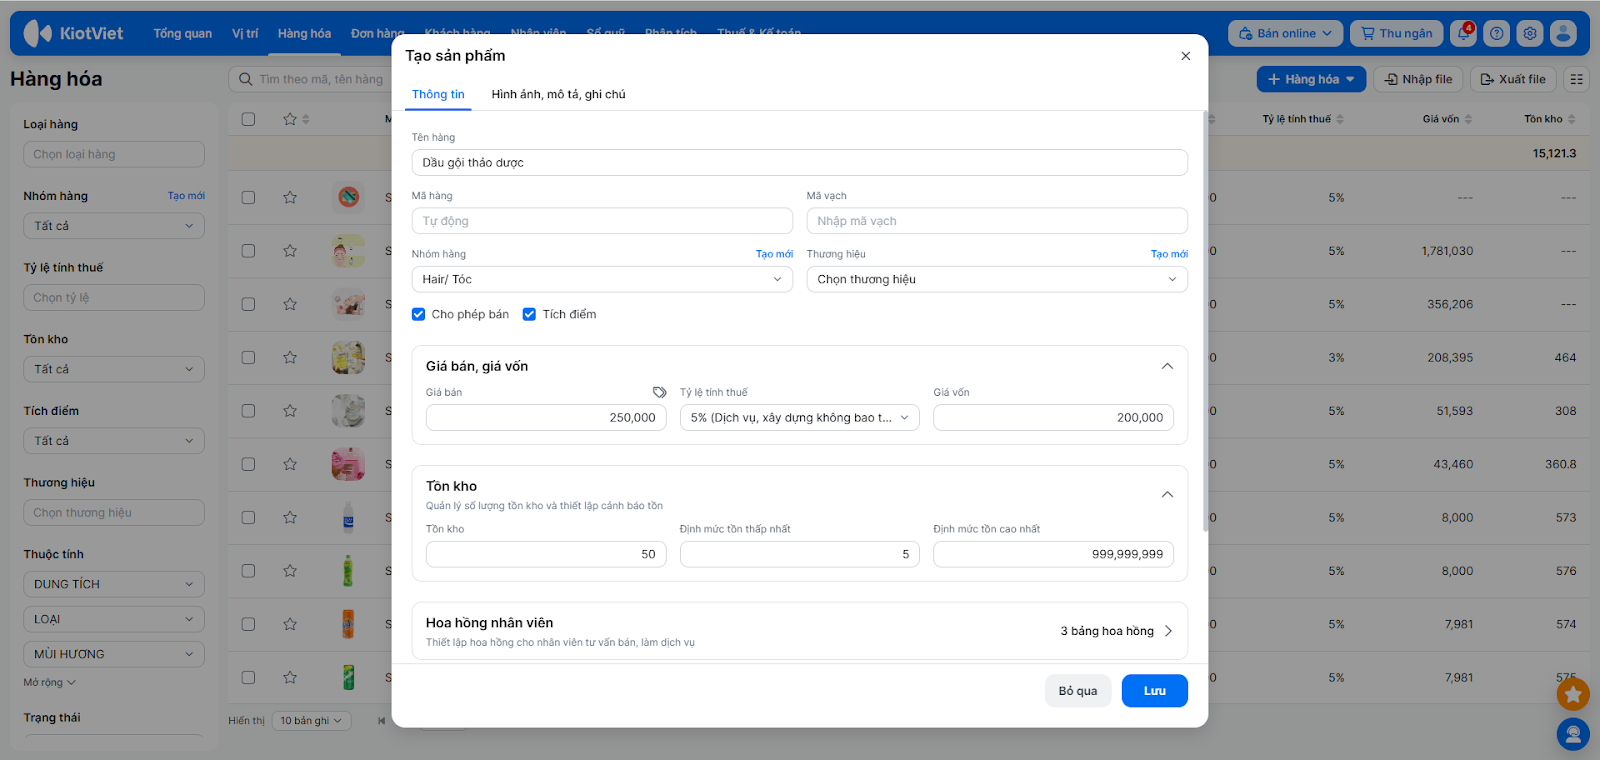The width and height of the screenshot is (1600, 760).
Task: Click the price tag icon beside Giá bán
Action: (x=659, y=392)
